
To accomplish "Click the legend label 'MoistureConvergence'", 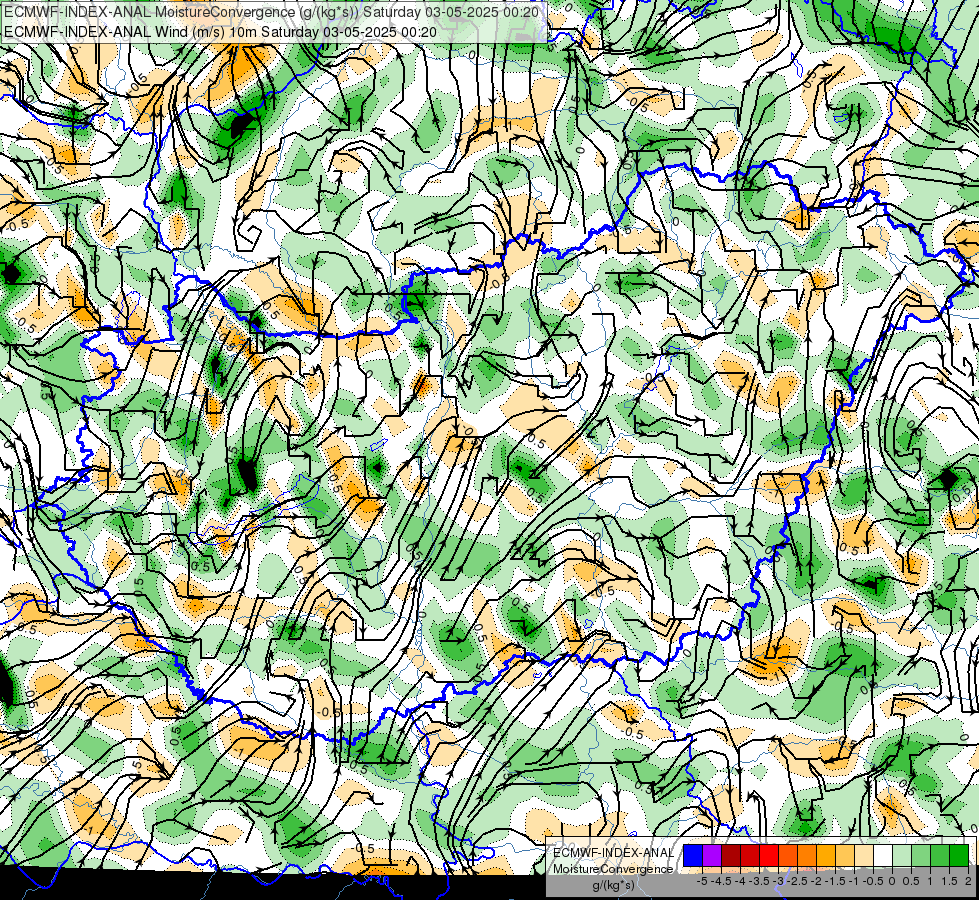I will point(613,869).
